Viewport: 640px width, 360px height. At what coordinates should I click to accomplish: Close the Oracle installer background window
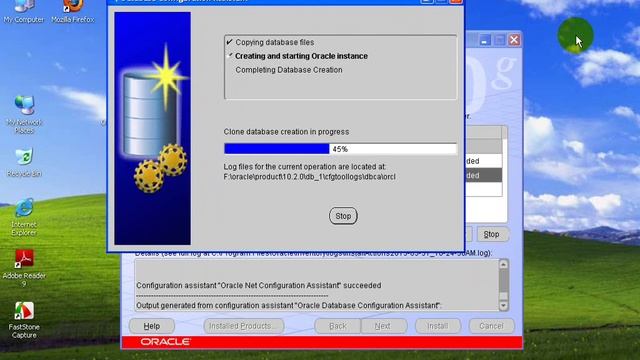point(514,40)
